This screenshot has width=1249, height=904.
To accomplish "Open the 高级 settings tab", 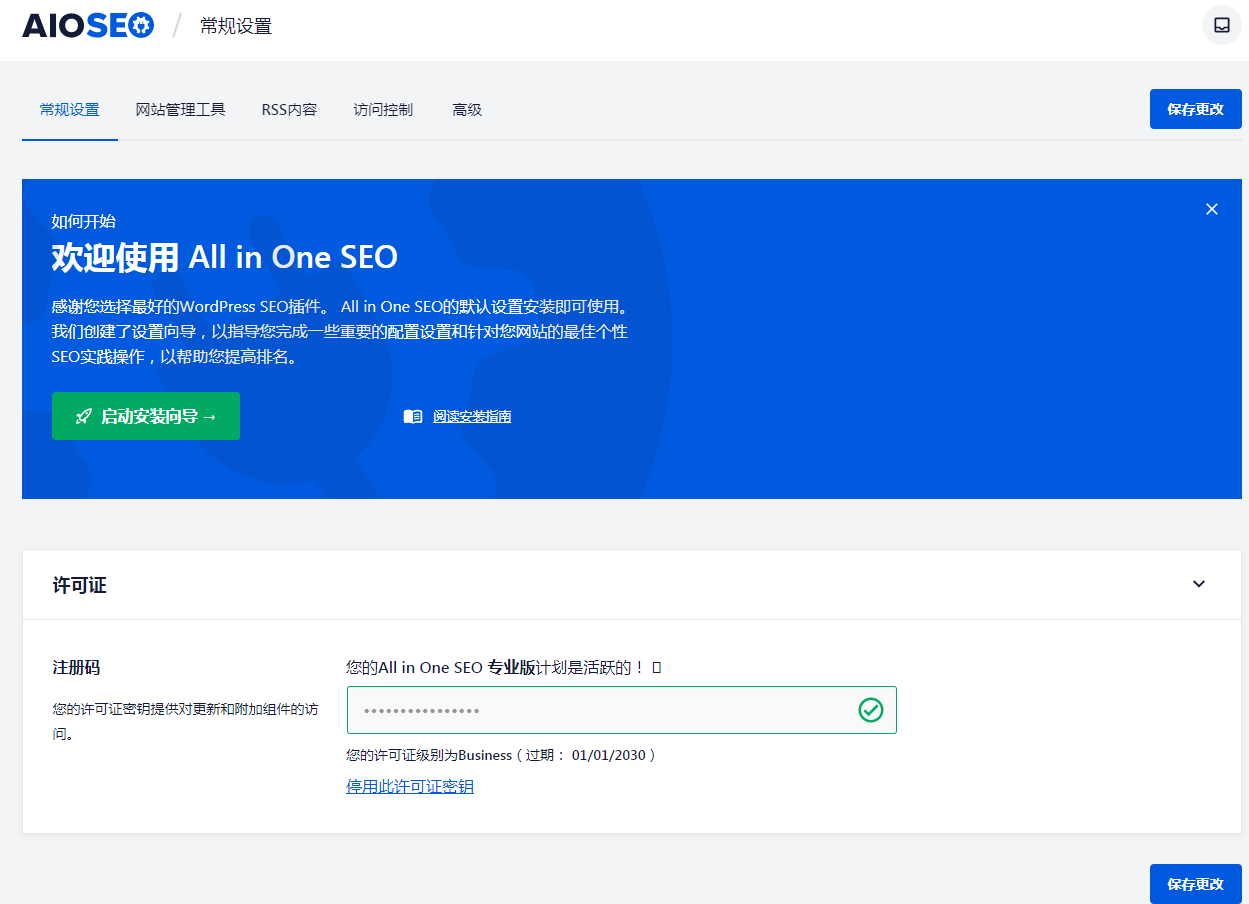I will click(x=465, y=109).
